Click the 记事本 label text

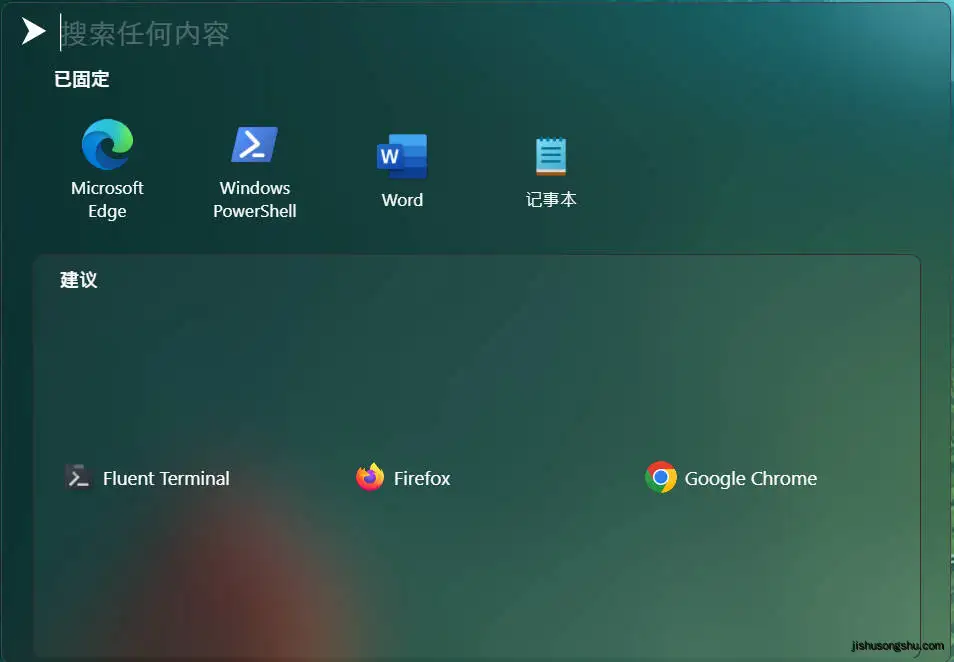click(551, 200)
